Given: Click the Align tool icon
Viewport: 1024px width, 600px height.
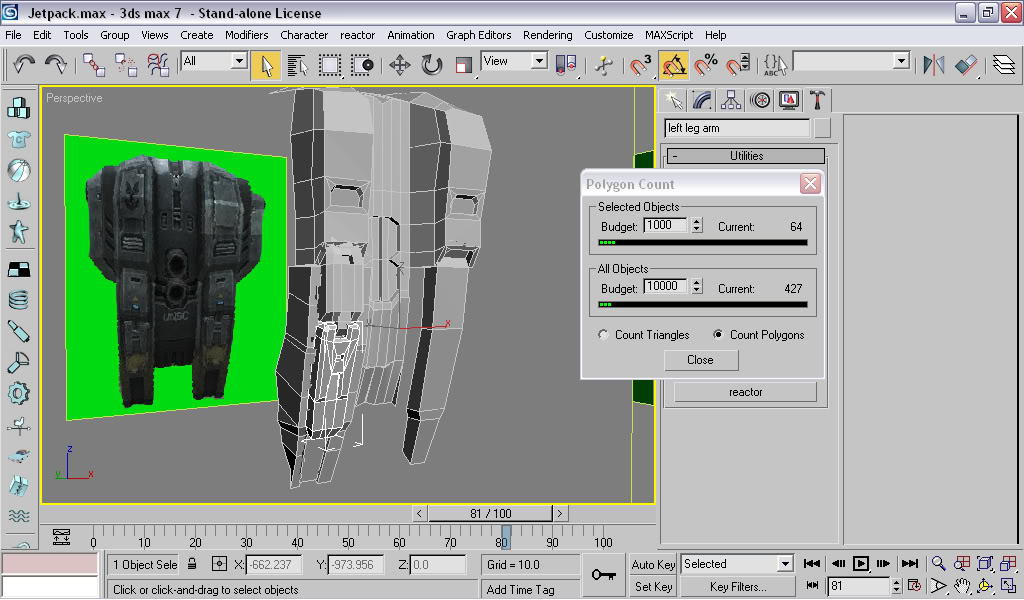Looking at the screenshot, I should click(x=966, y=65).
